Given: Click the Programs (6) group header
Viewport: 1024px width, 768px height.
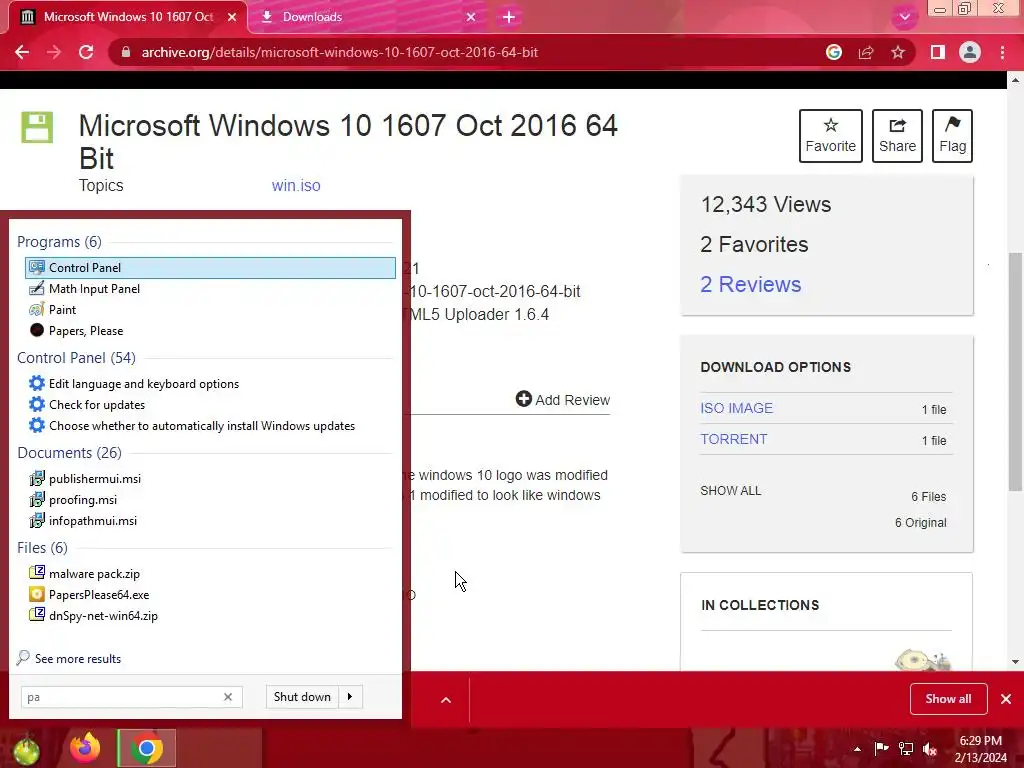Looking at the screenshot, I should [x=59, y=242].
